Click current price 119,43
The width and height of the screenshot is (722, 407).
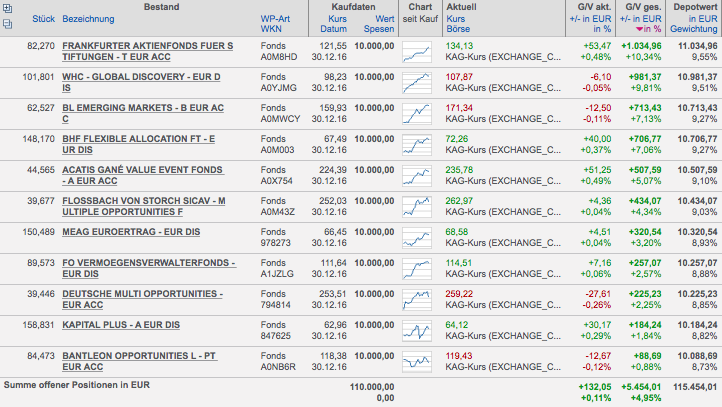pyautogui.click(x=459, y=356)
